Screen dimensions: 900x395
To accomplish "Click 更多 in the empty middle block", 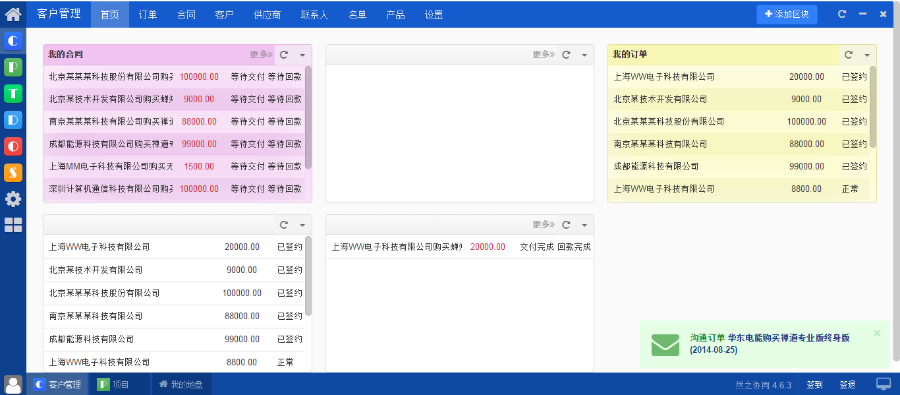I will (x=543, y=55).
